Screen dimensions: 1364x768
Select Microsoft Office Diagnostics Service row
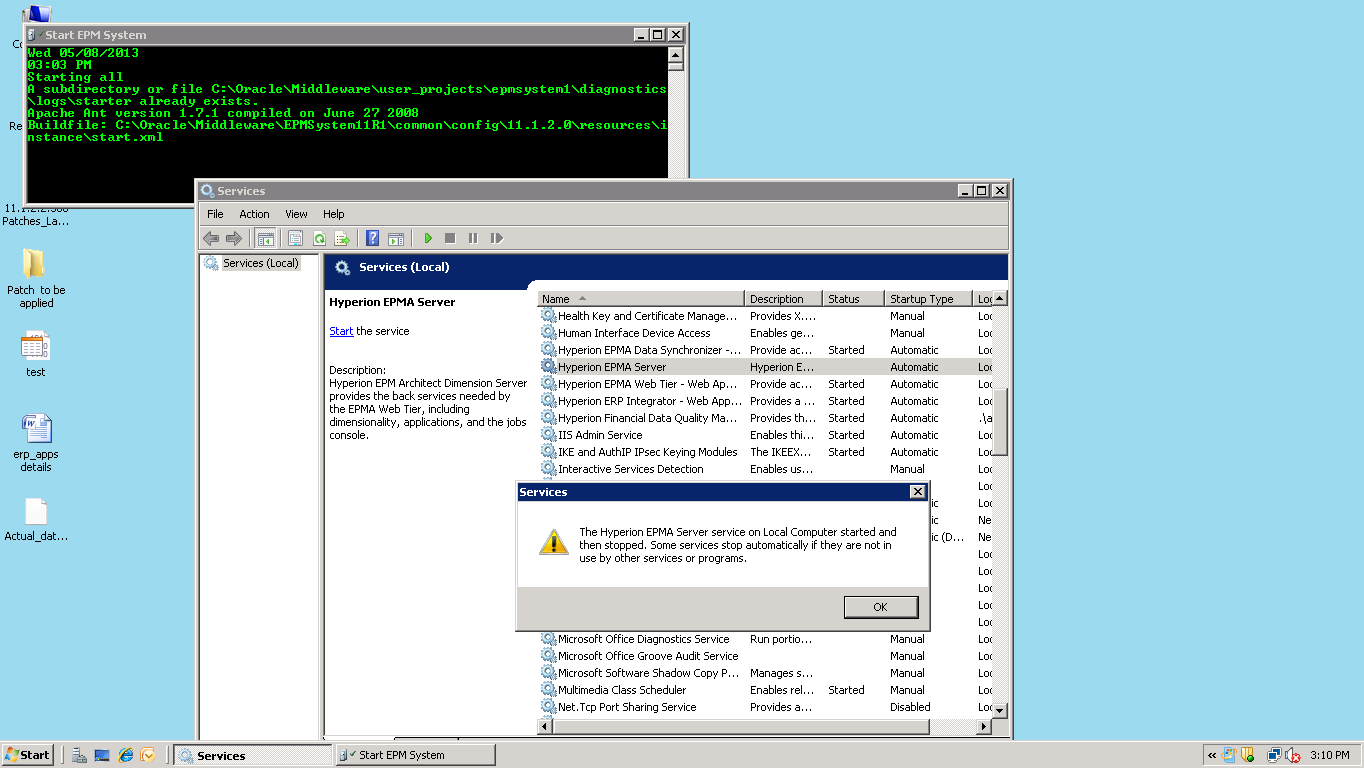pos(765,639)
